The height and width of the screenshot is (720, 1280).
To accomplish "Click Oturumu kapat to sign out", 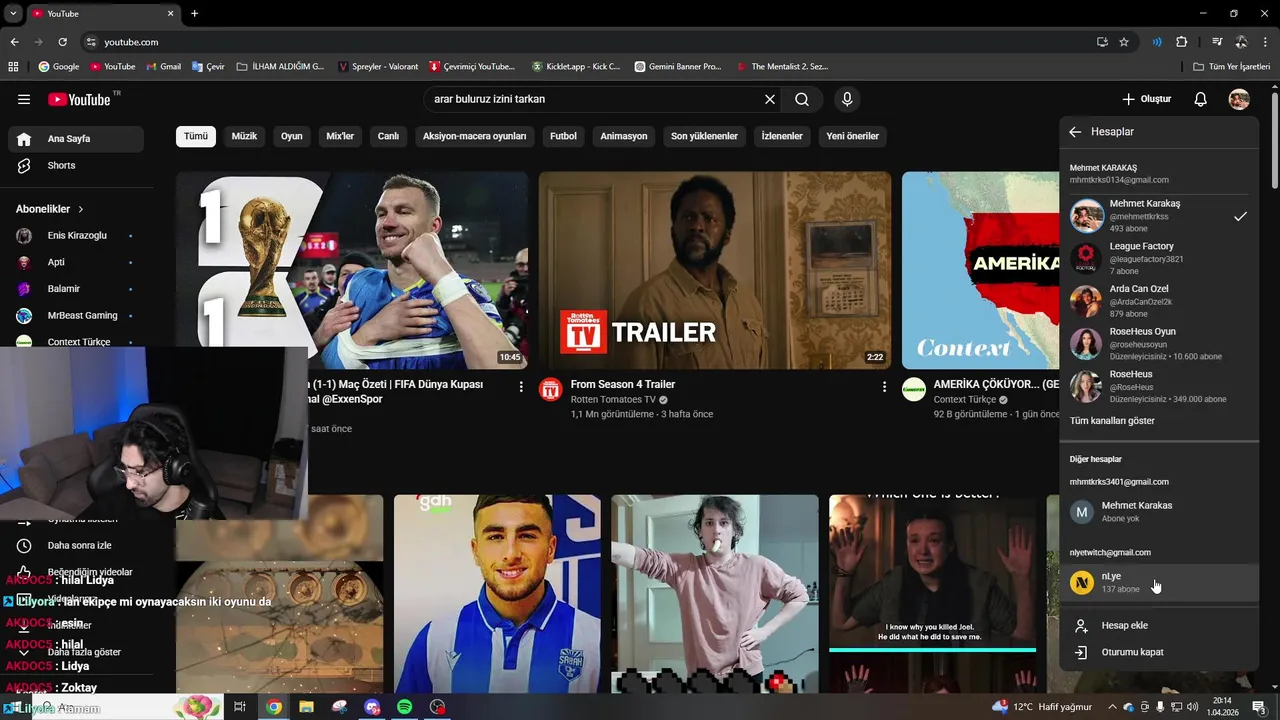I will coord(1159,652).
